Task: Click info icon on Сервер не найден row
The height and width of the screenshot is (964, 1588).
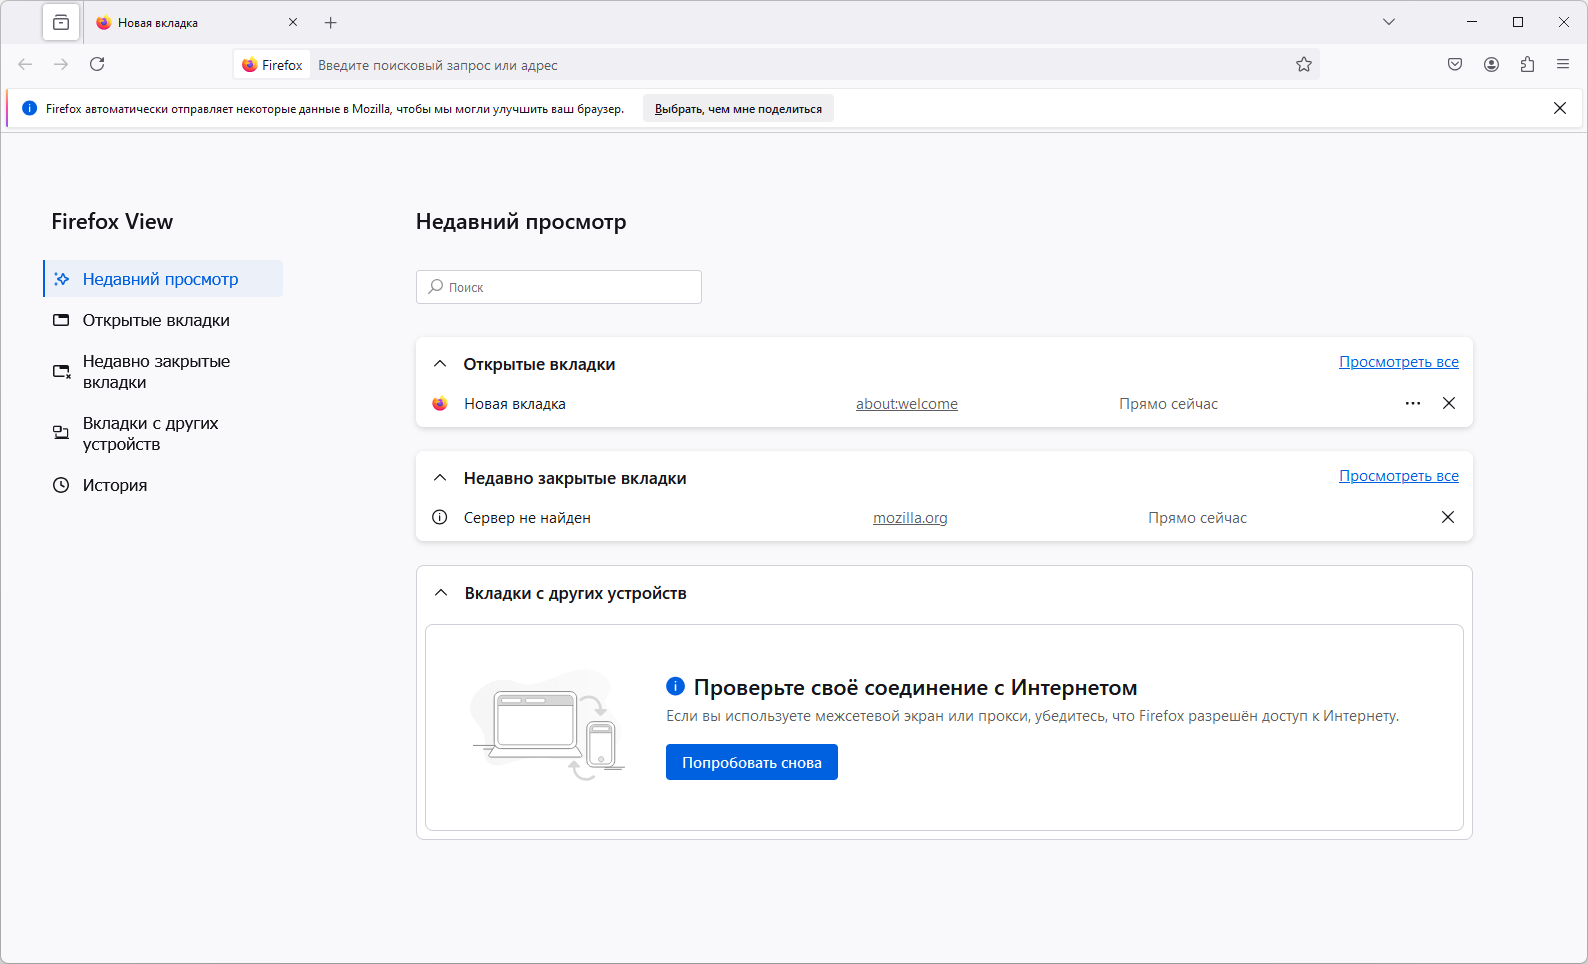Action: (x=439, y=517)
